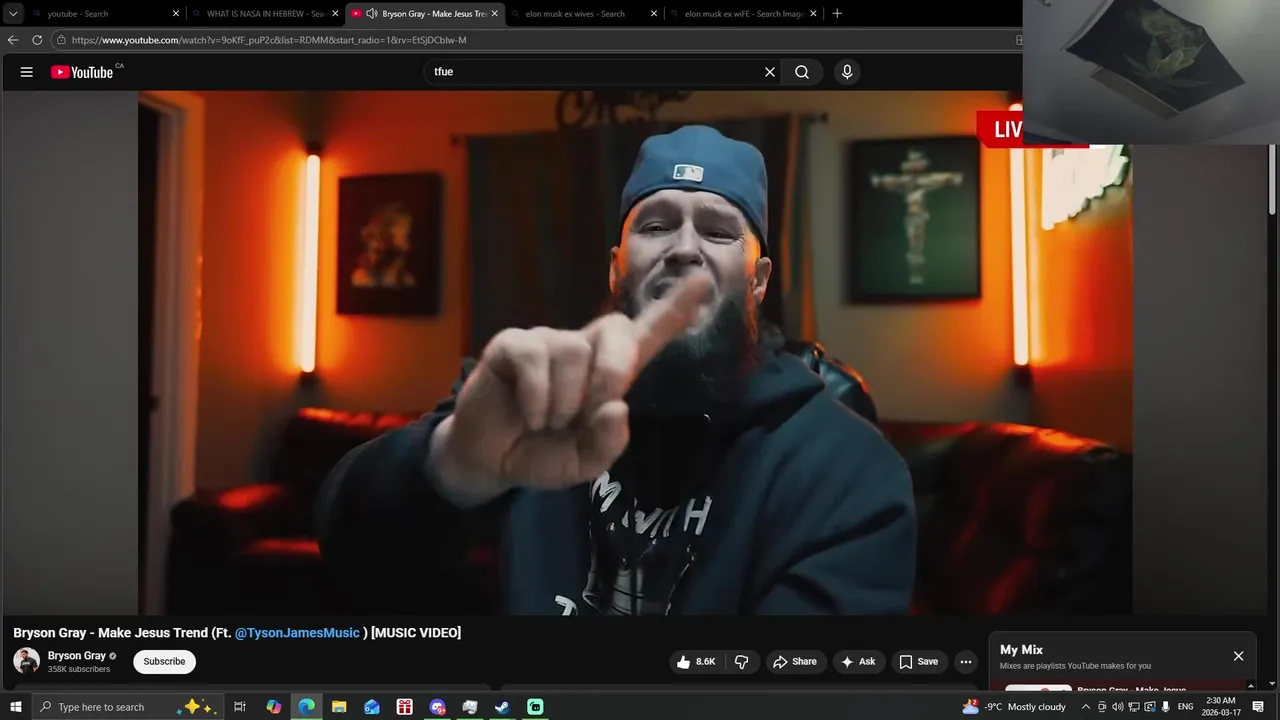Viewport: 1280px width, 720px height.
Task: Select the YouTube URL in address bar
Action: (x=269, y=40)
